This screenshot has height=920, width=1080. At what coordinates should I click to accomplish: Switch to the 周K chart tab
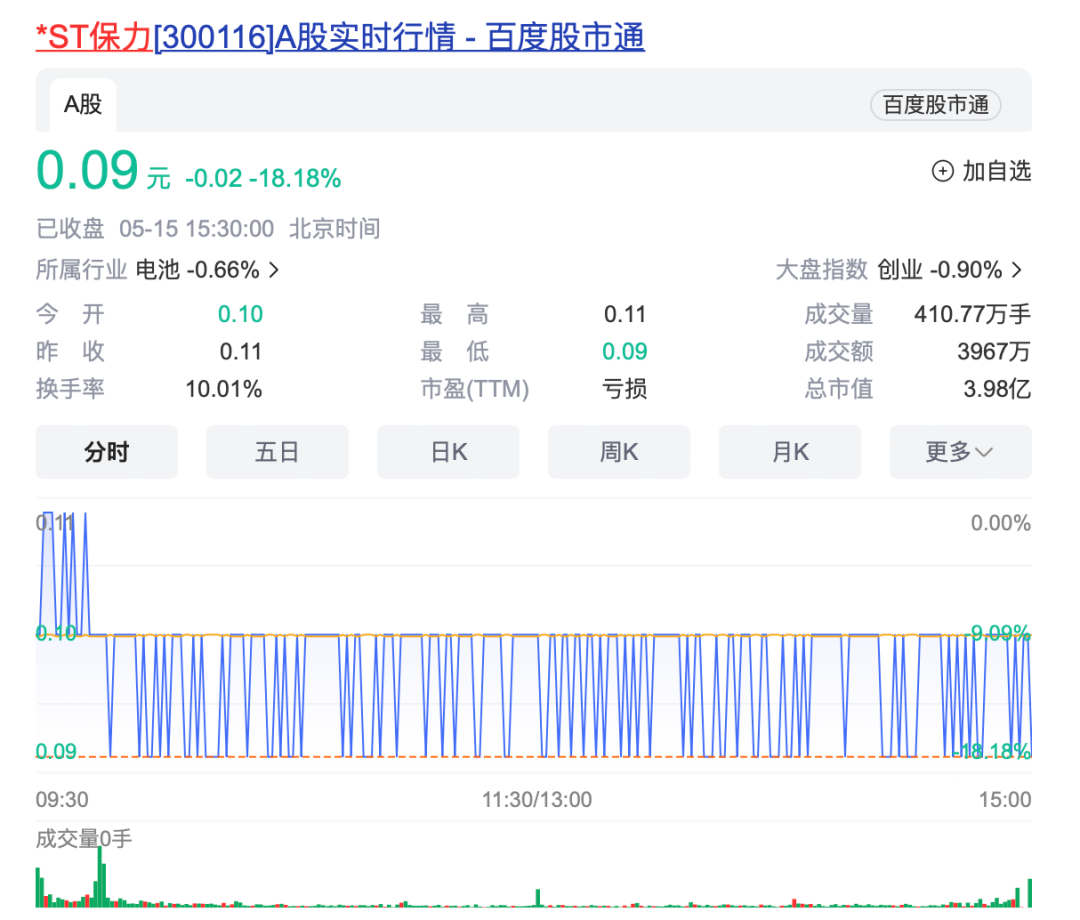tap(619, 452)
